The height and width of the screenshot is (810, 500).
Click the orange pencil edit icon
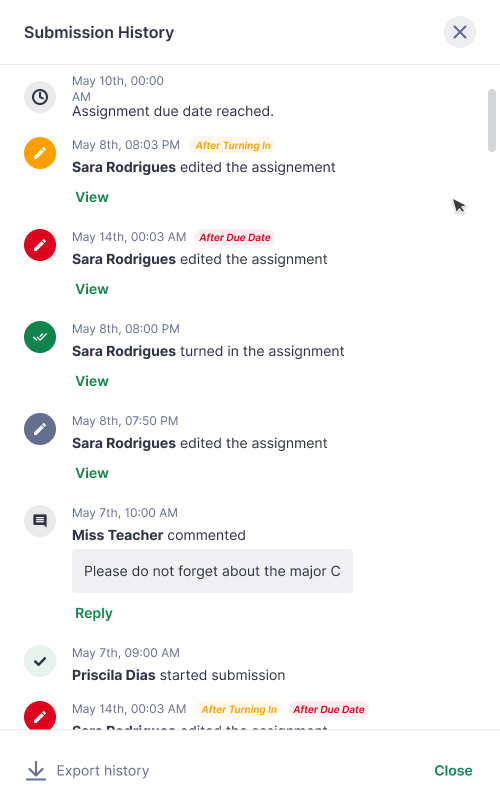(40, 153)
